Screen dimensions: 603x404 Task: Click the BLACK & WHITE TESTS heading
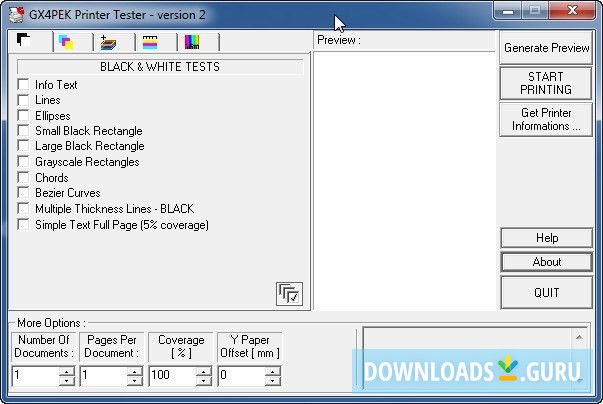160,67
